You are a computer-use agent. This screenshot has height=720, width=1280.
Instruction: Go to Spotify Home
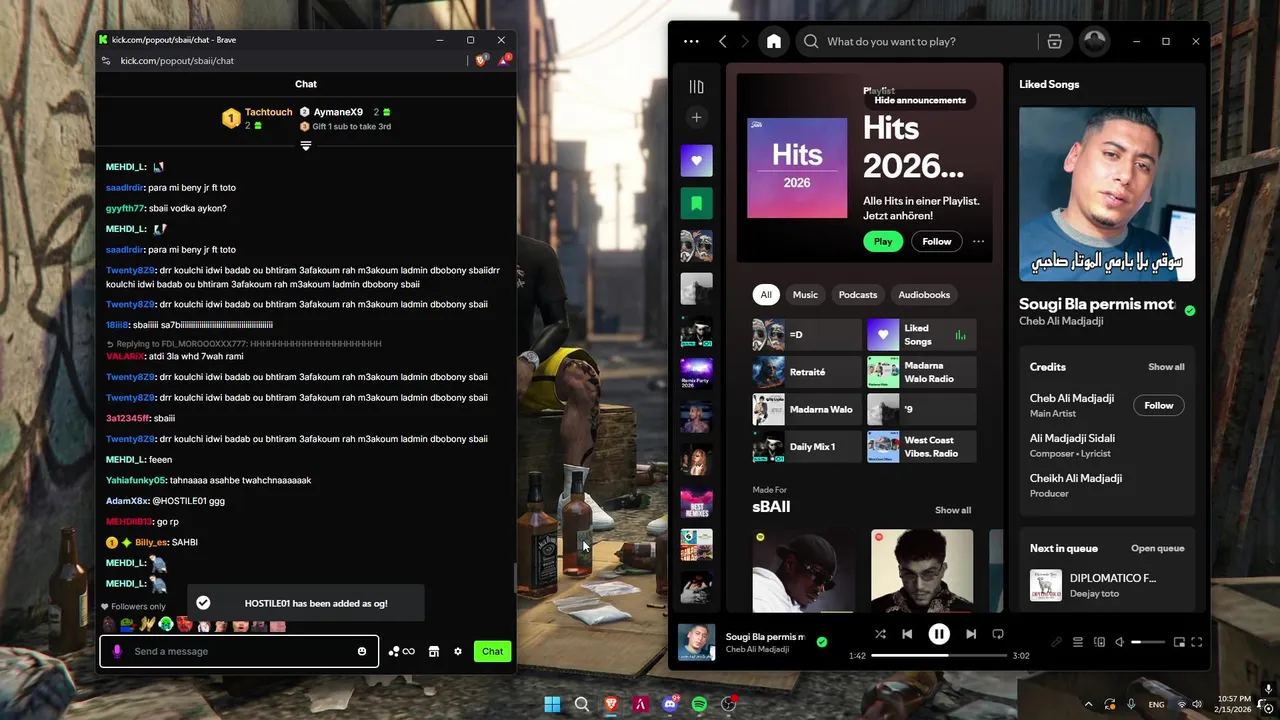point(773,41)
